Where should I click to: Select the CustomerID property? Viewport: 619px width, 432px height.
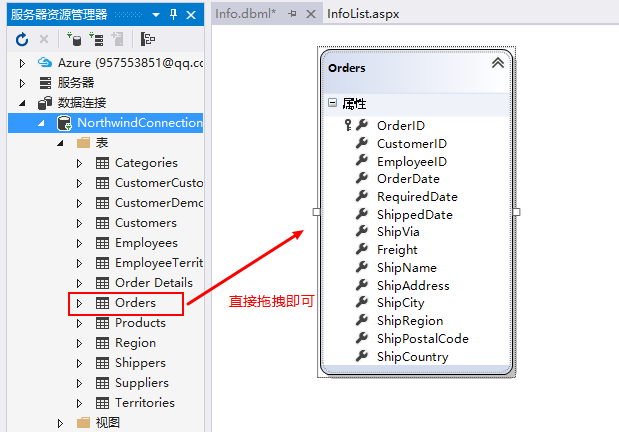[412, 144]
